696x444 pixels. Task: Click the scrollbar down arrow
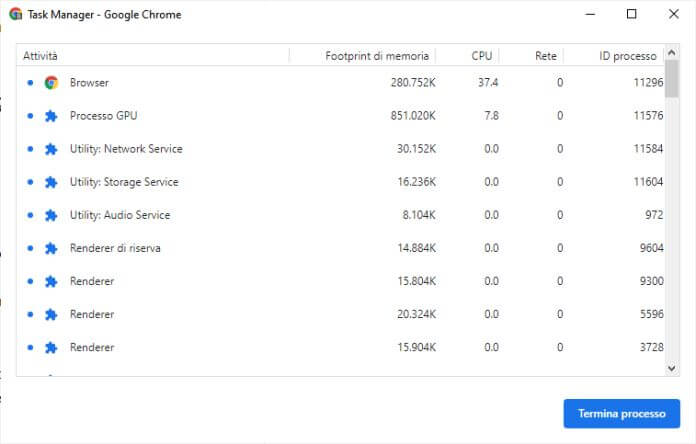pyautogui.click(x=672, y=368)
